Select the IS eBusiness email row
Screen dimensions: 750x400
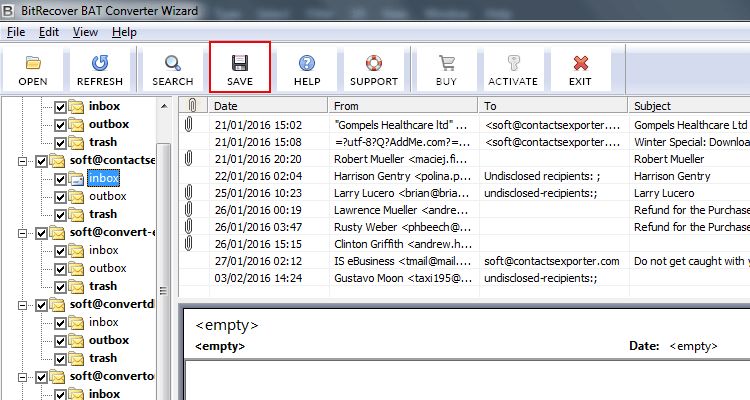coord(464,261)
